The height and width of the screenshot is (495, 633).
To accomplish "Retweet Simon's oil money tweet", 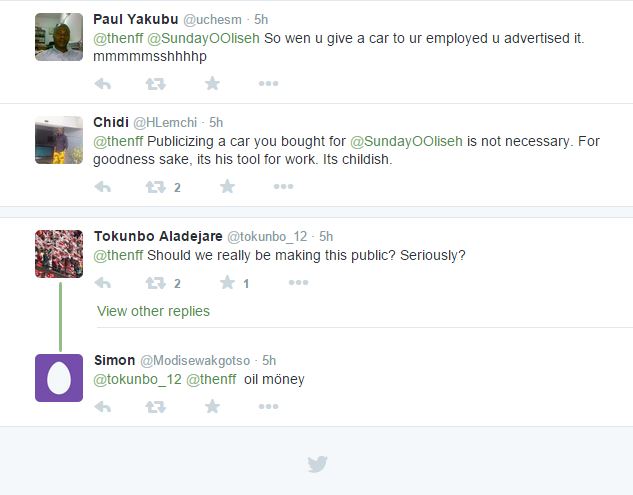I will tap(156, 407).
